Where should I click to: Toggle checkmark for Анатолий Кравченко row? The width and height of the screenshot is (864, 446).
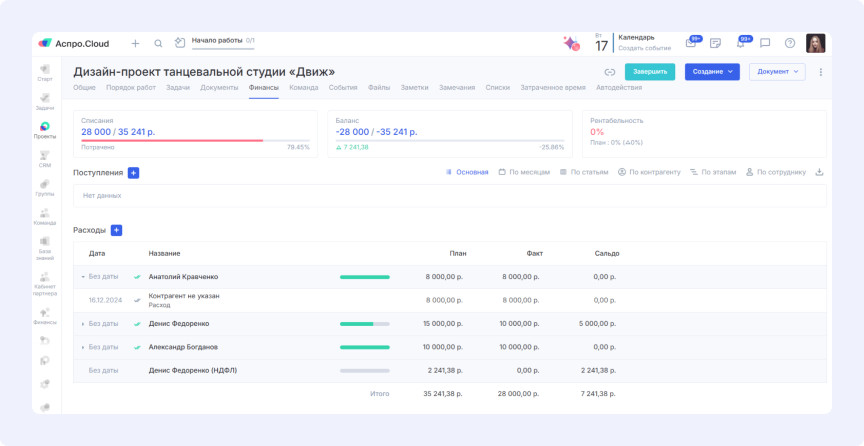(137, 276)
